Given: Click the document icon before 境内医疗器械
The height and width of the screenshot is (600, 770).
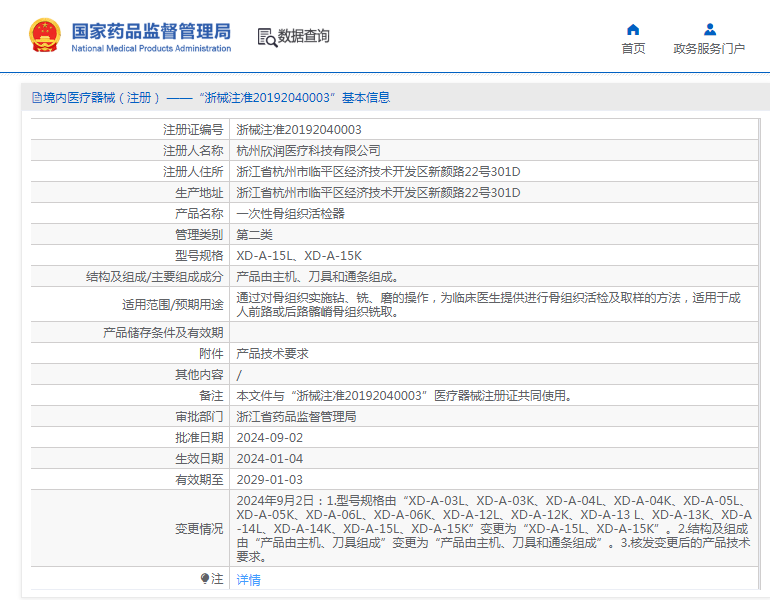Looking at the screenshot, I should (x=36, y=98).
